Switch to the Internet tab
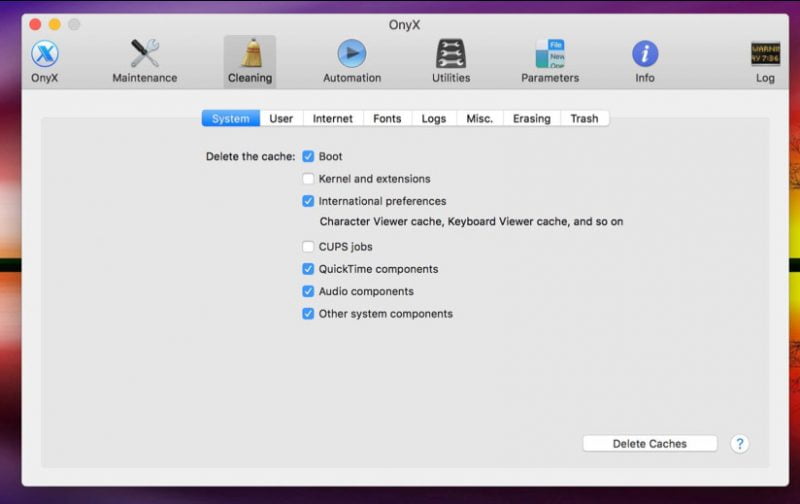Image resolution: width=800 pixels, height=504 pixels. (333, 118)
